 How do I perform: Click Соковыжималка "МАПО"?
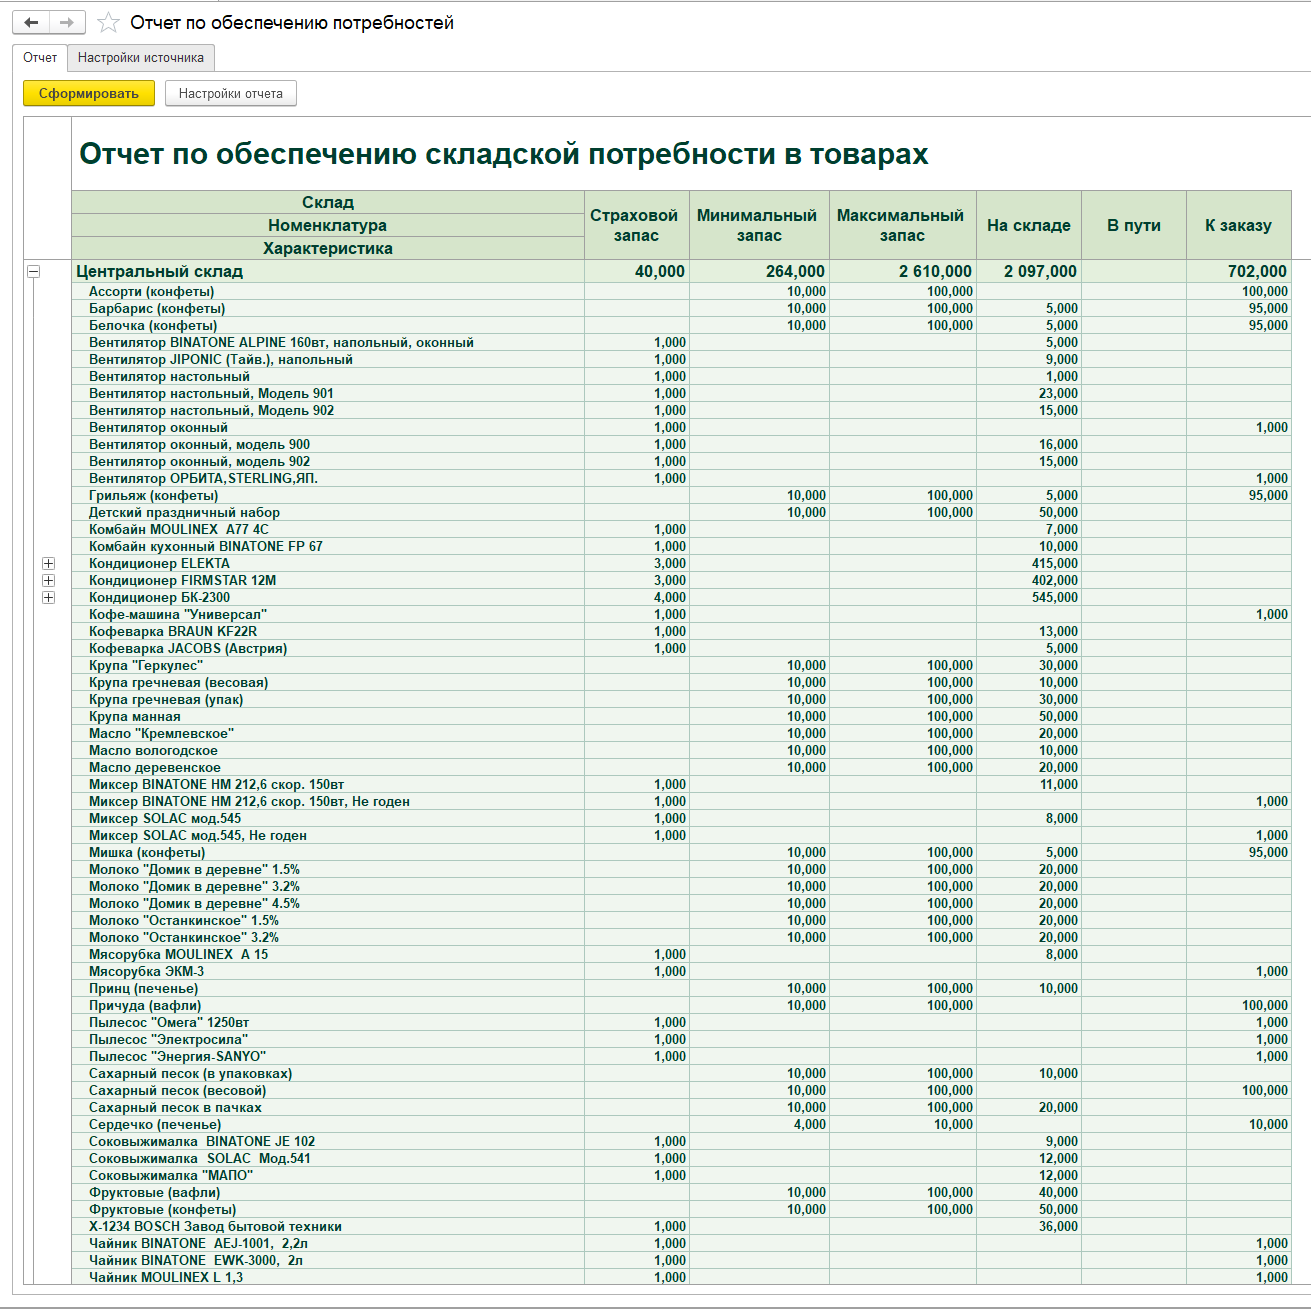171,1176
